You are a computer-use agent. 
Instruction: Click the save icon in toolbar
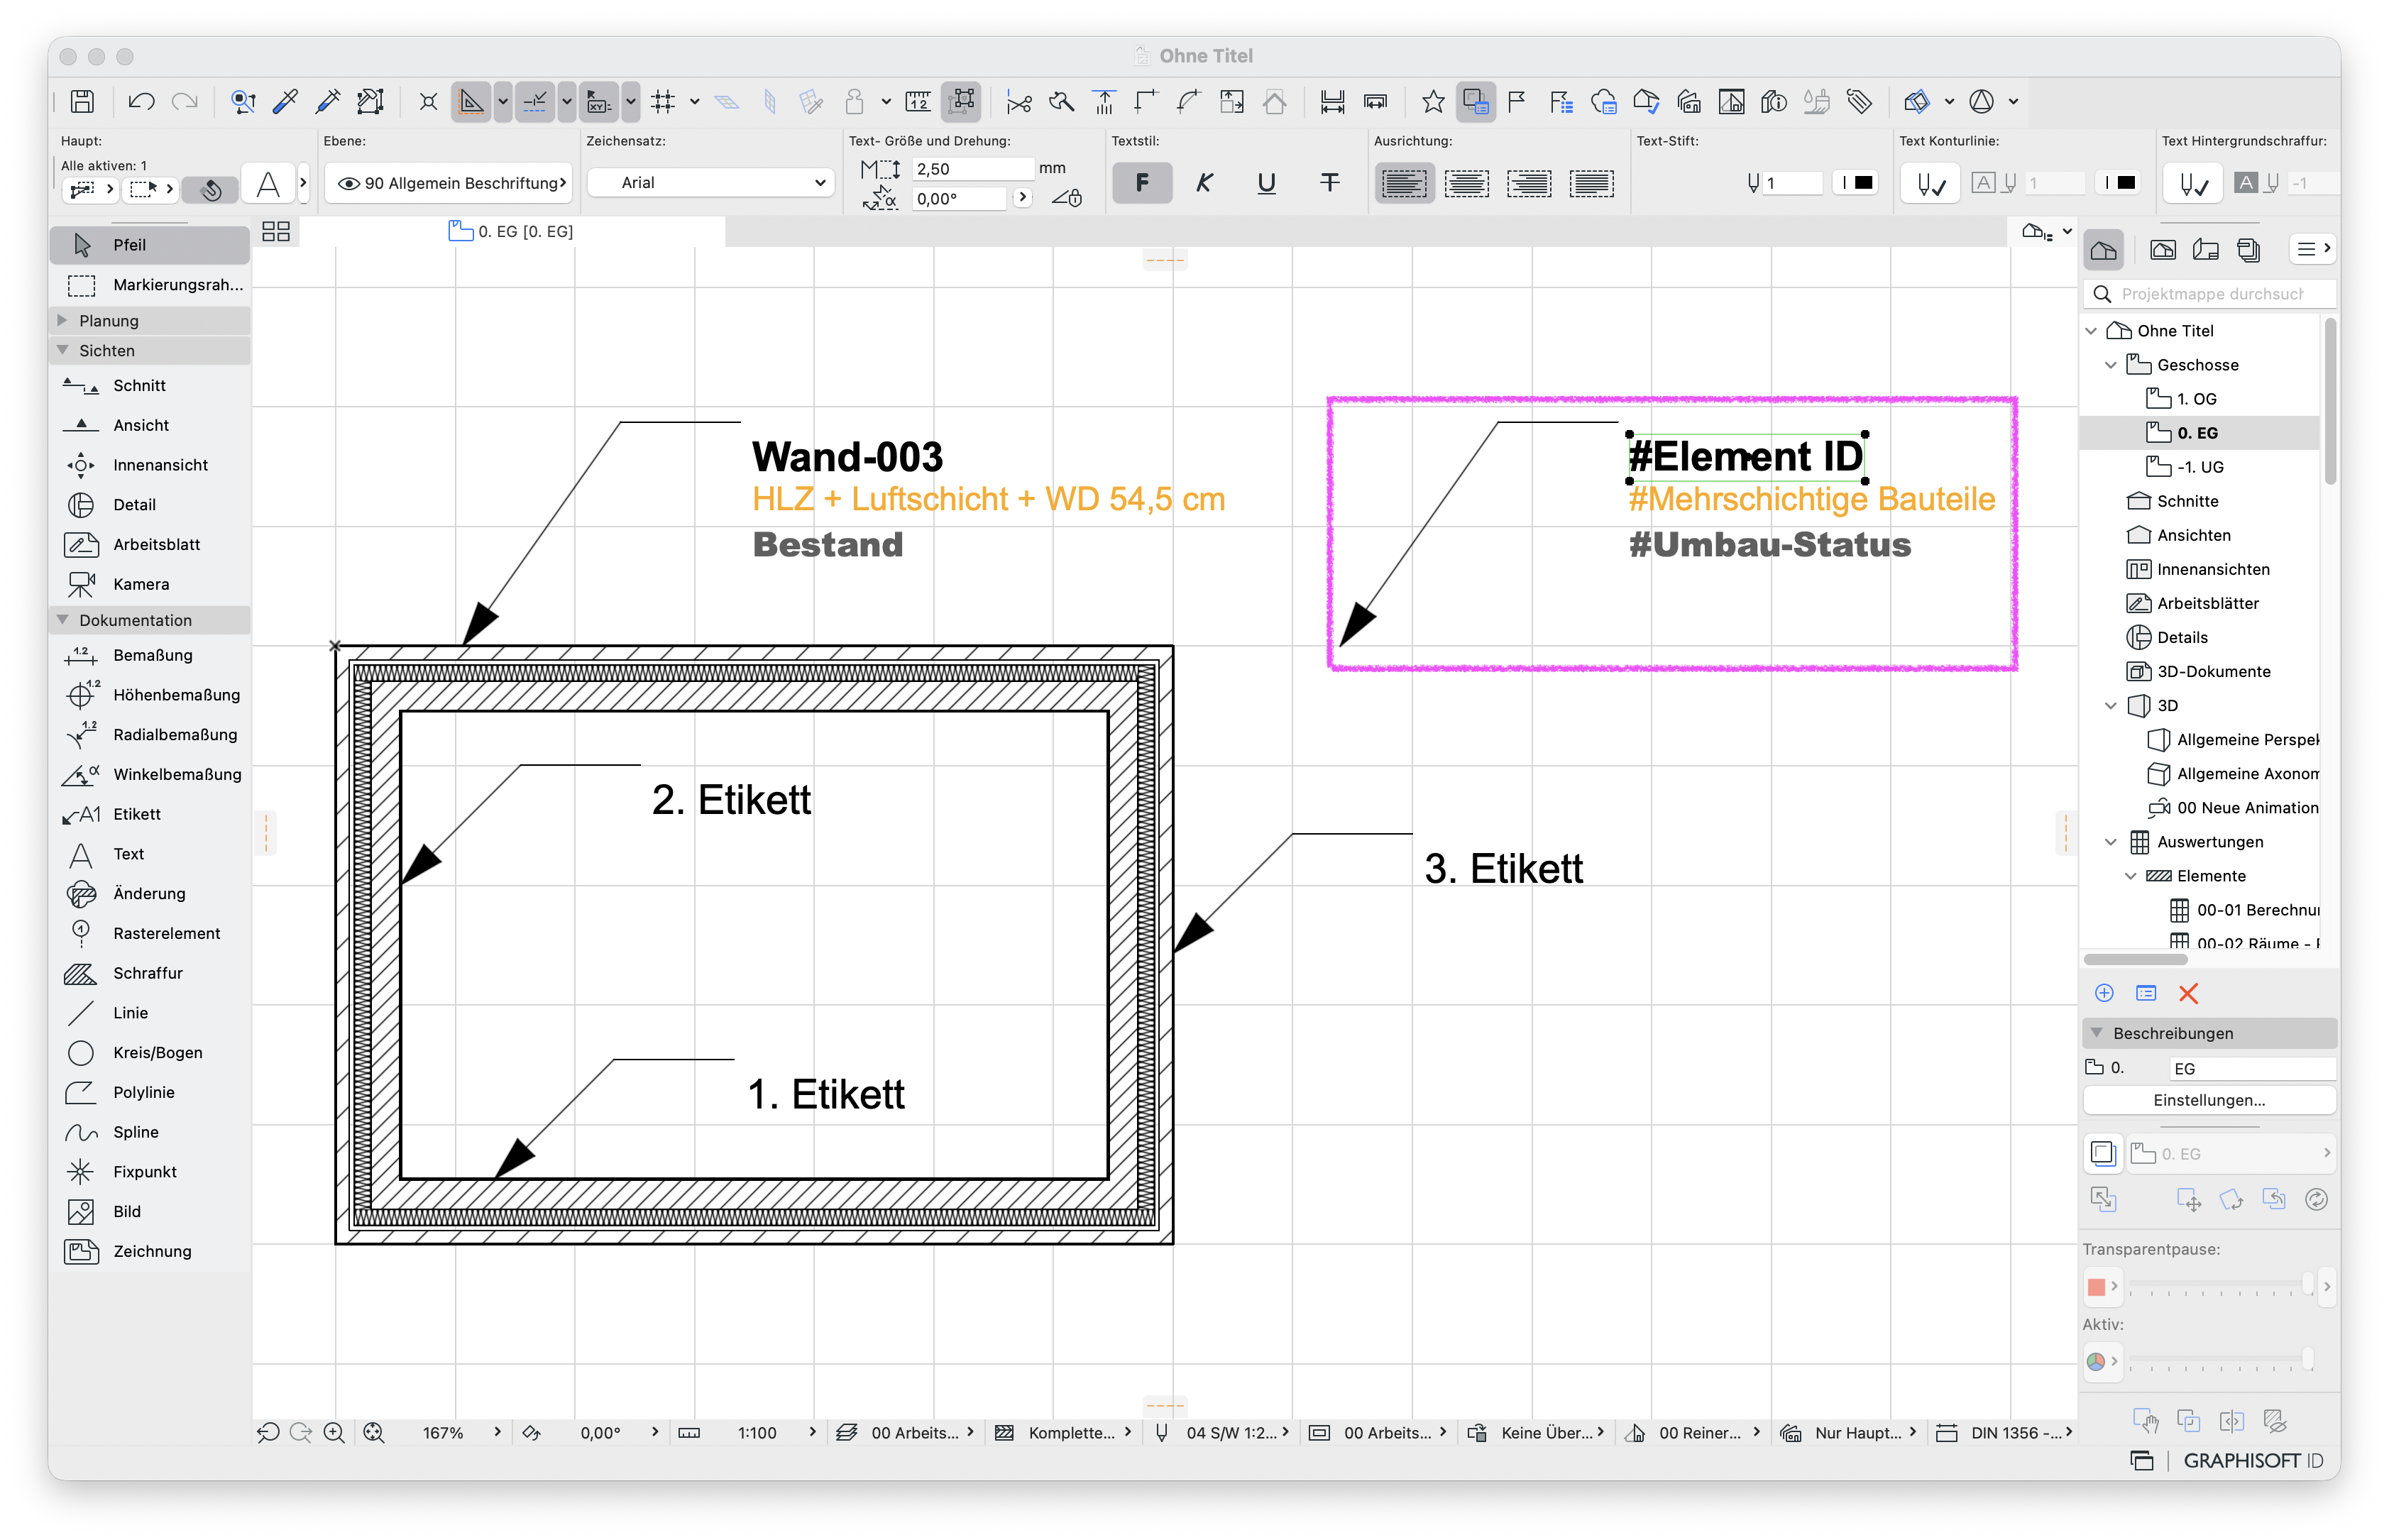[82, 102]
